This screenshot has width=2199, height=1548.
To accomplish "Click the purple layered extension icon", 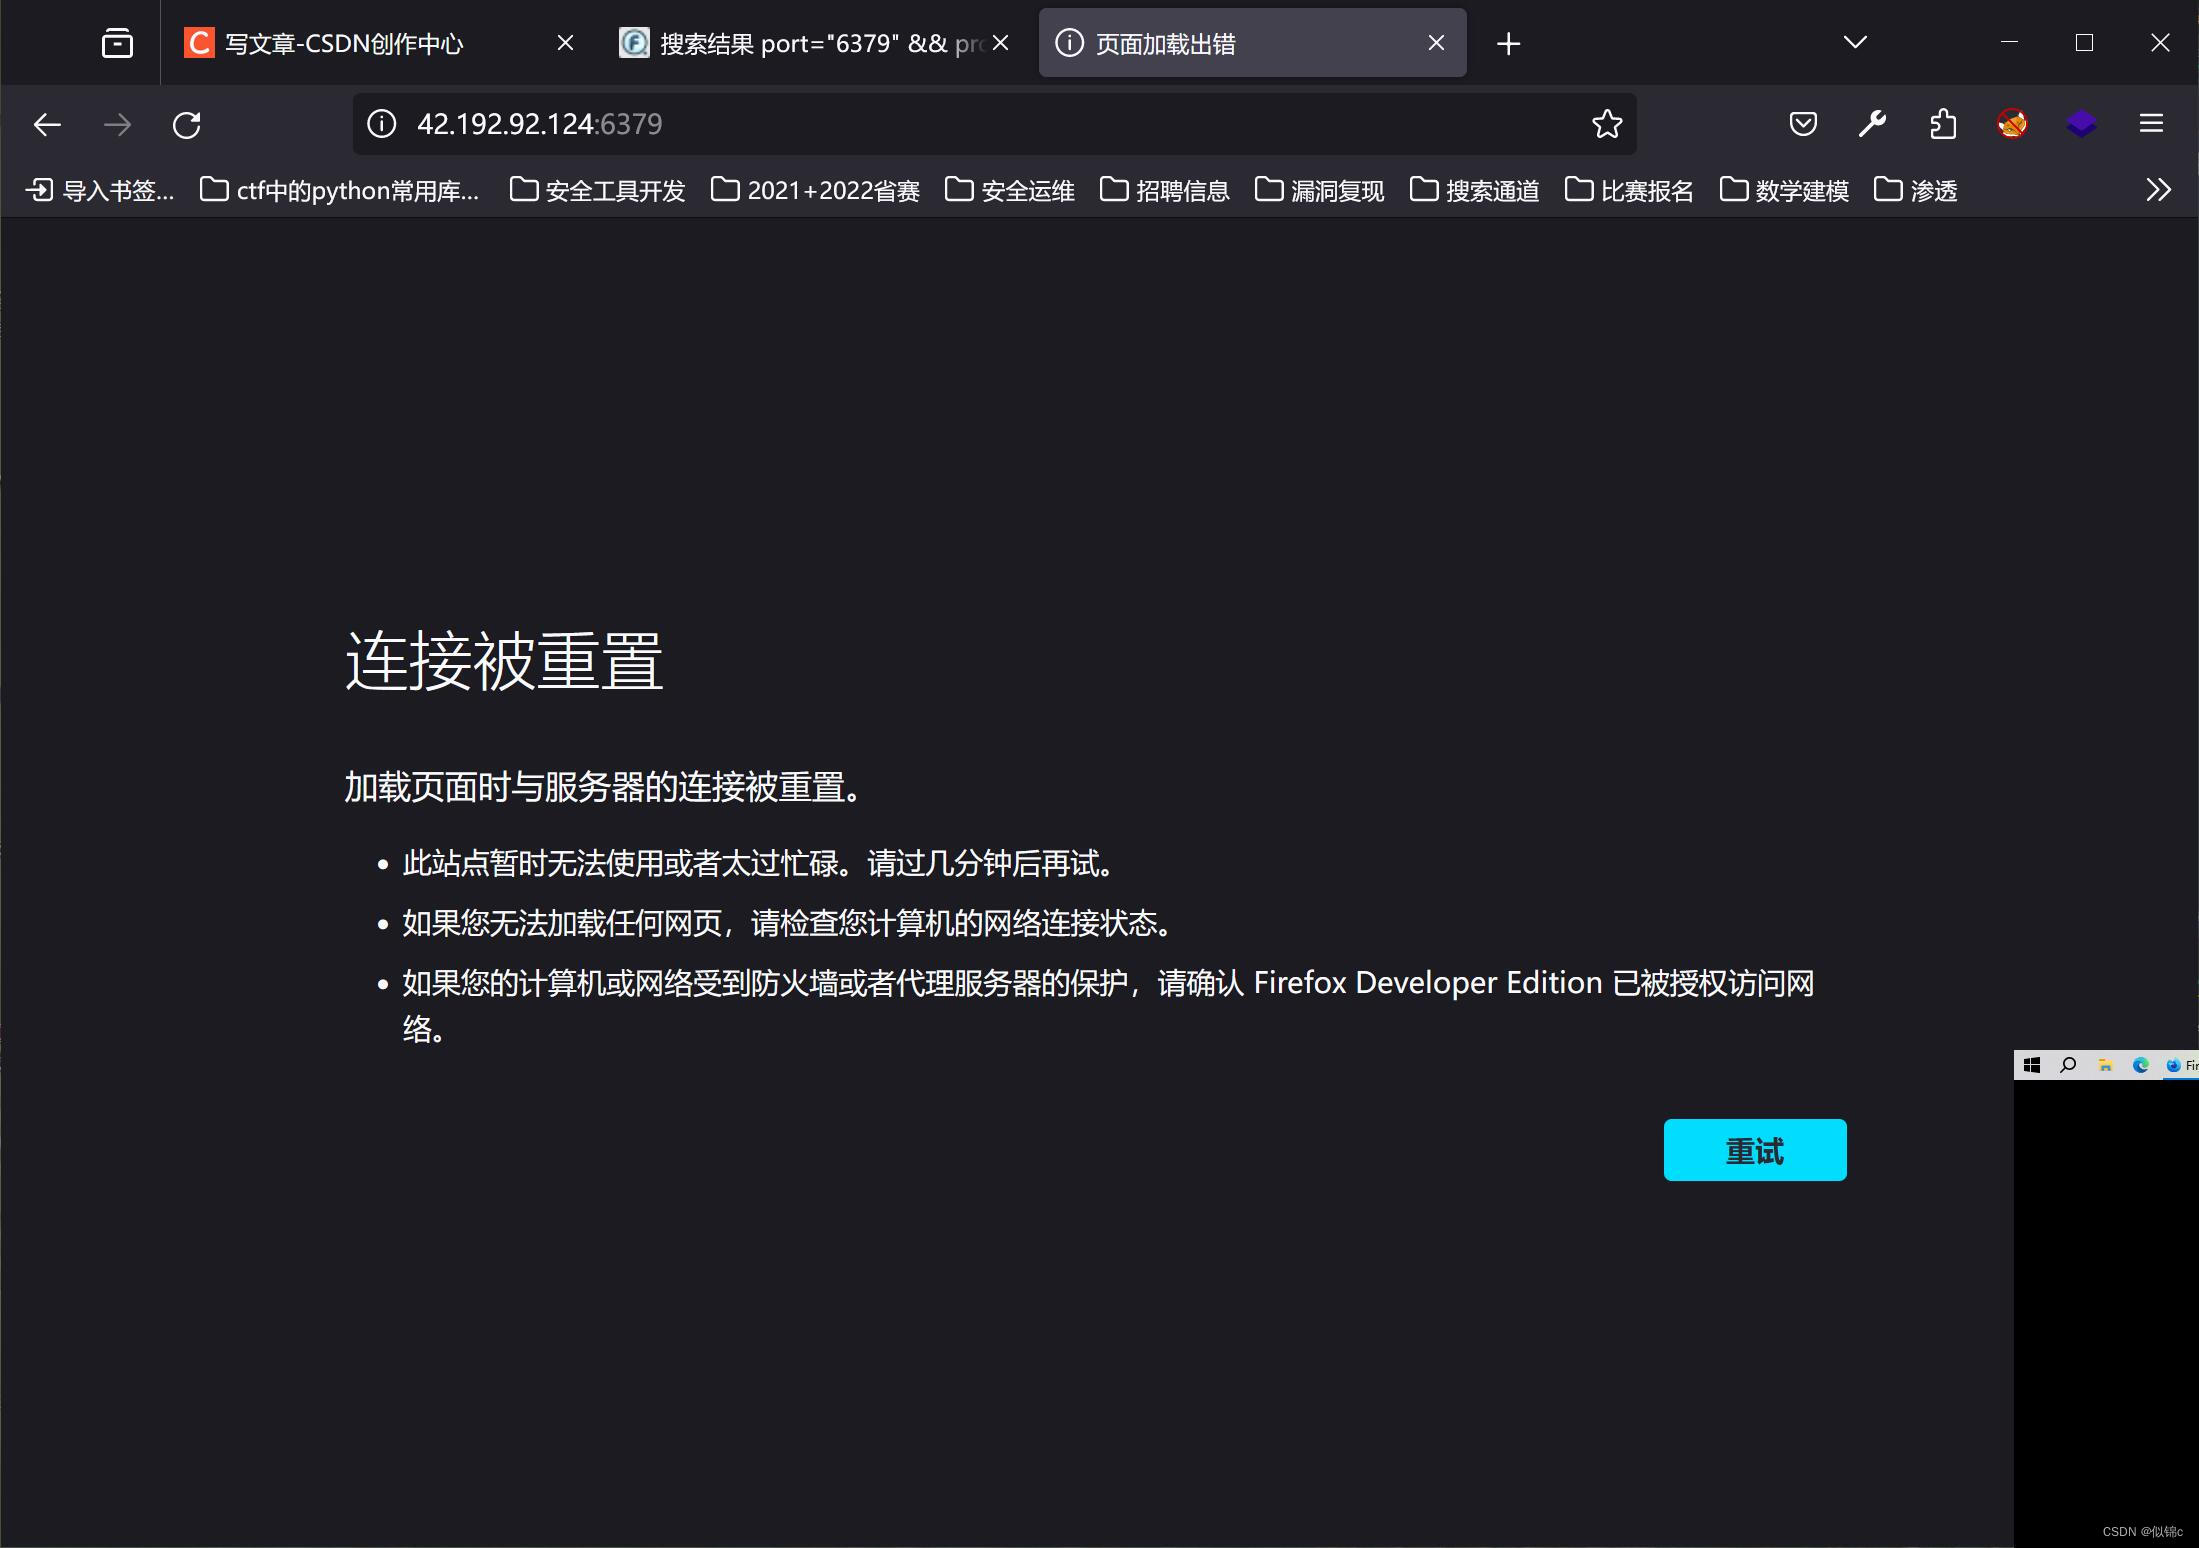I will [2081, 124].
